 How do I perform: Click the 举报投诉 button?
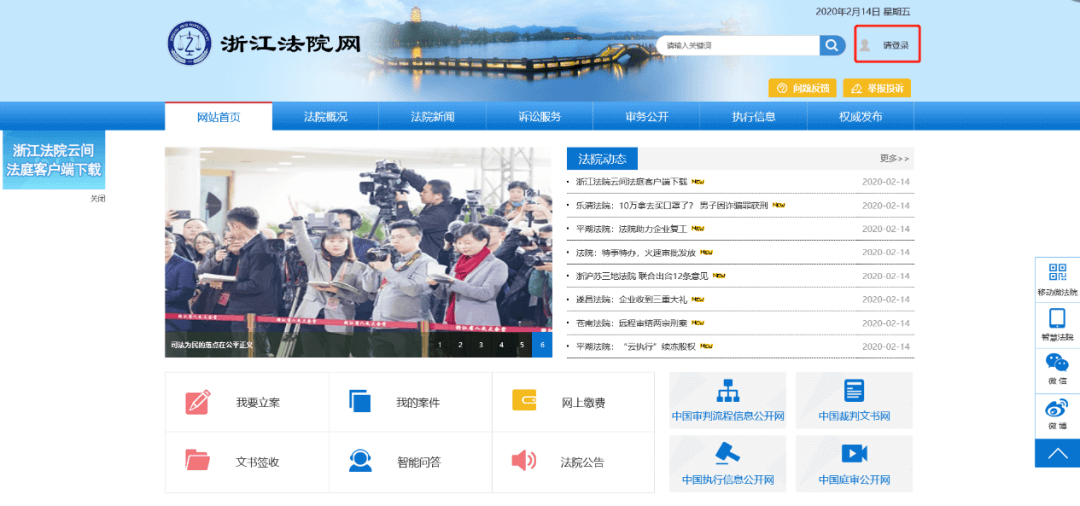(877, 88)
